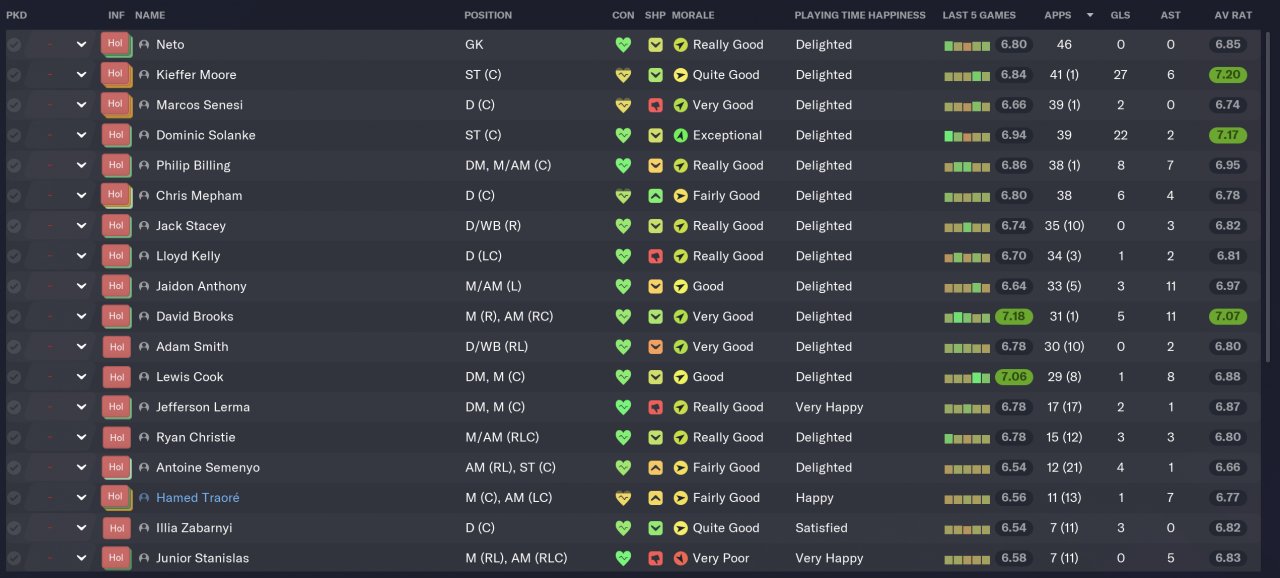Screen dimensions: 1280x578
Task: Click Chris Mepham's green sharpness up-arrow icon
Action: pyautogui.click(x=655, y=196)
